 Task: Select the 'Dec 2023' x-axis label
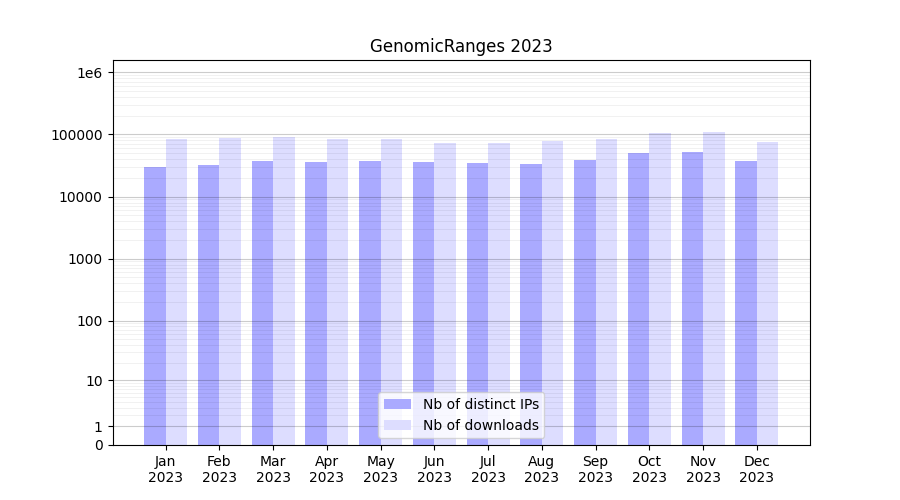(x=757, y=469)
